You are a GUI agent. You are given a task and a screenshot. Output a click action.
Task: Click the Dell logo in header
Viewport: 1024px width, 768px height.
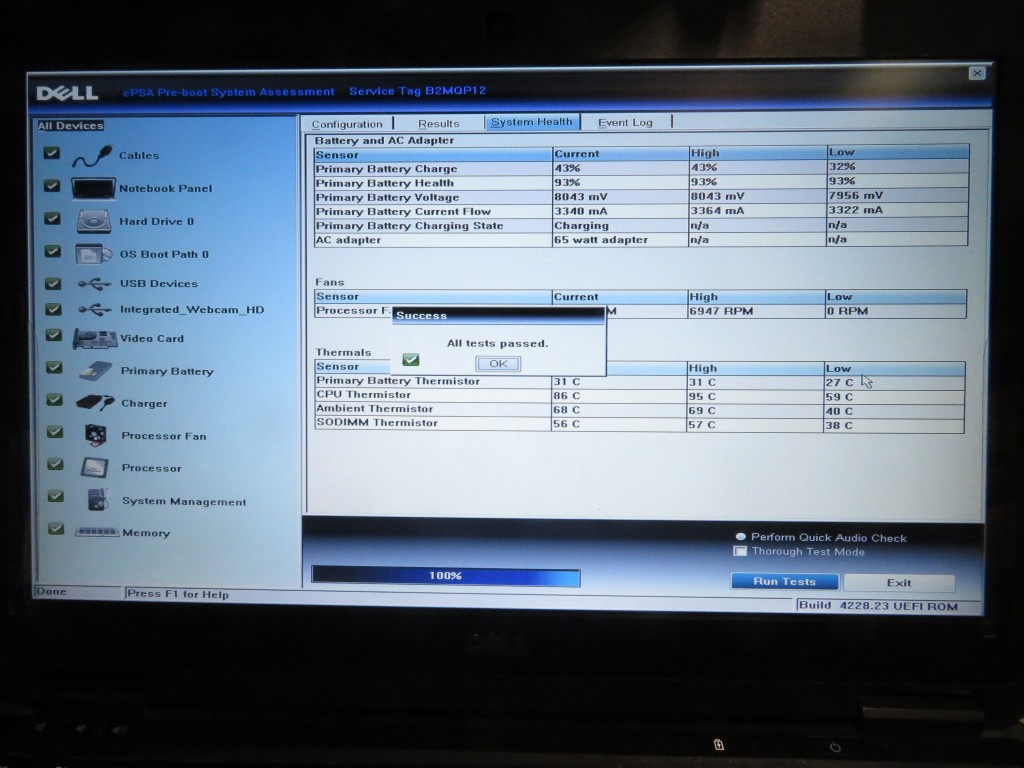point(67,93)
